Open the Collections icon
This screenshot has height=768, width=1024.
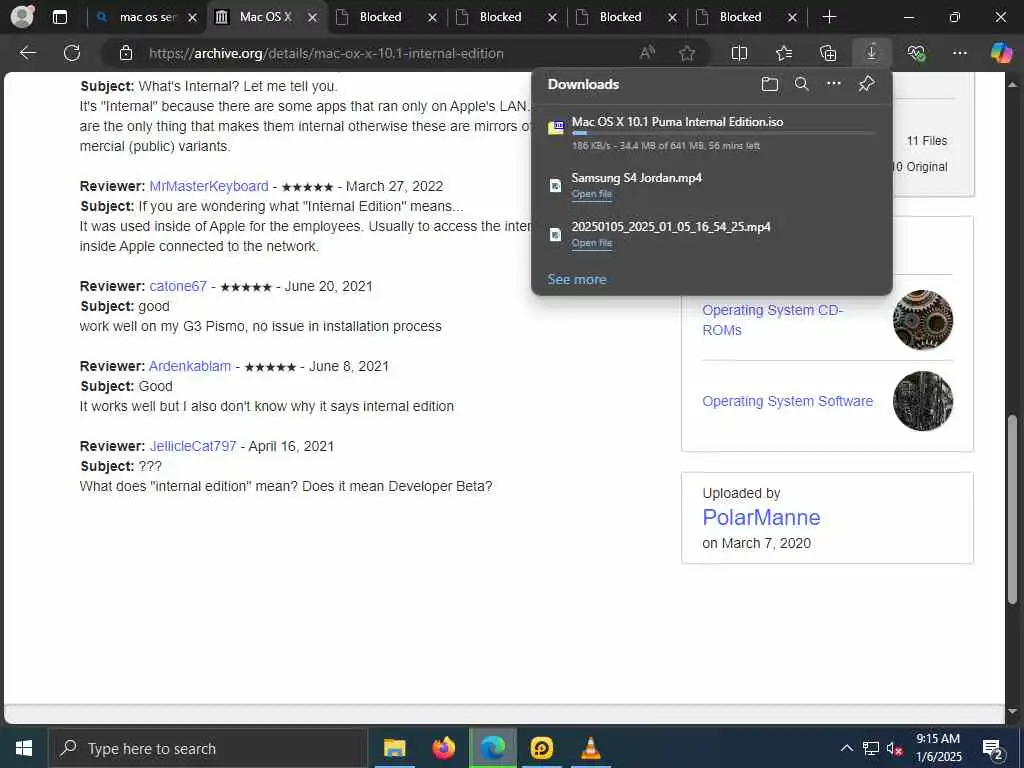tap(827, 53)
